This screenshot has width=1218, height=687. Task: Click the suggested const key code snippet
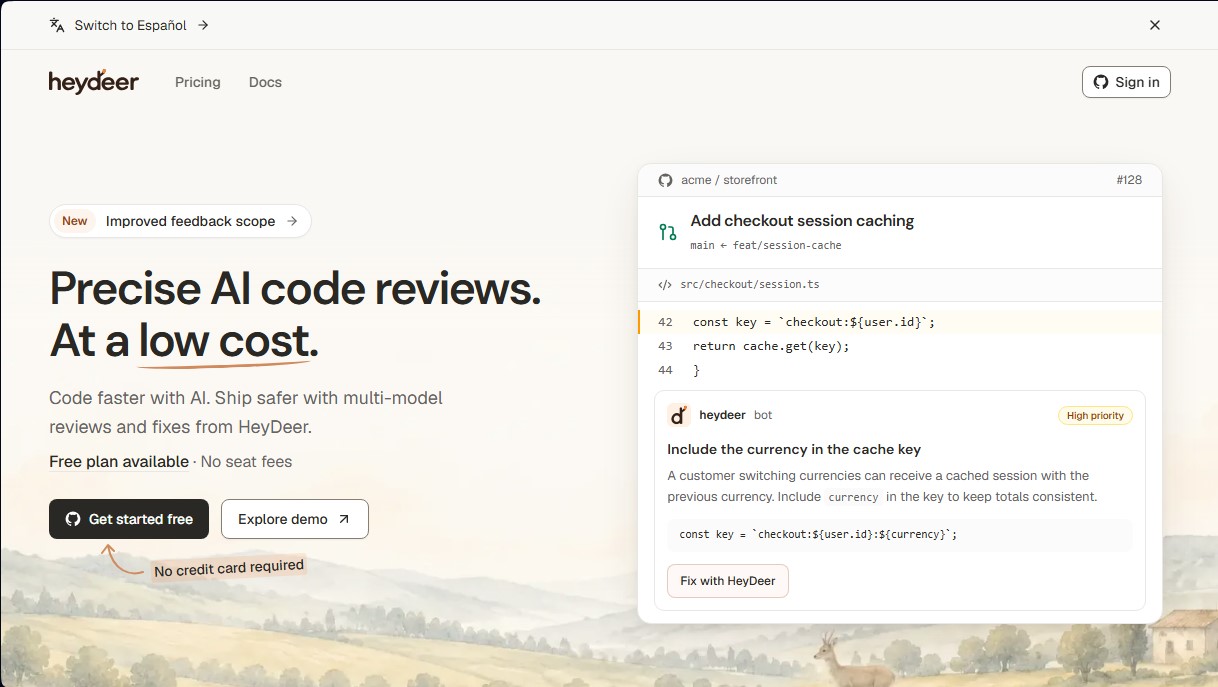pyautogui.click(x=900, y=535)
